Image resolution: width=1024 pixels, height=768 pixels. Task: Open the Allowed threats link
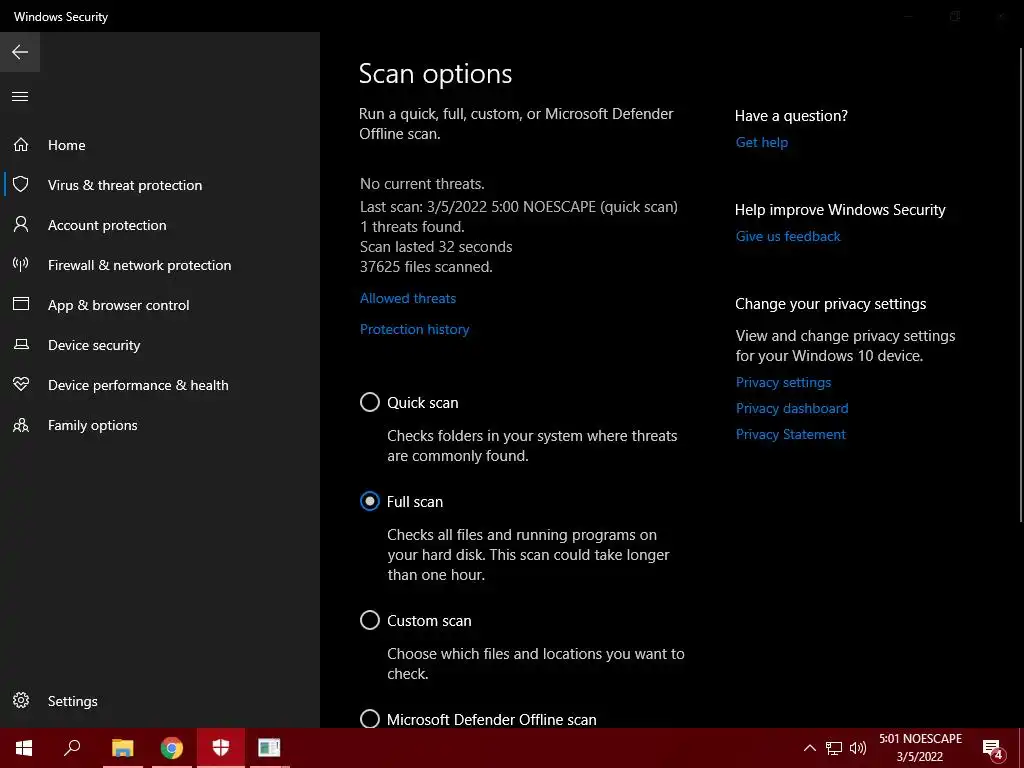(x=408, y=298)
